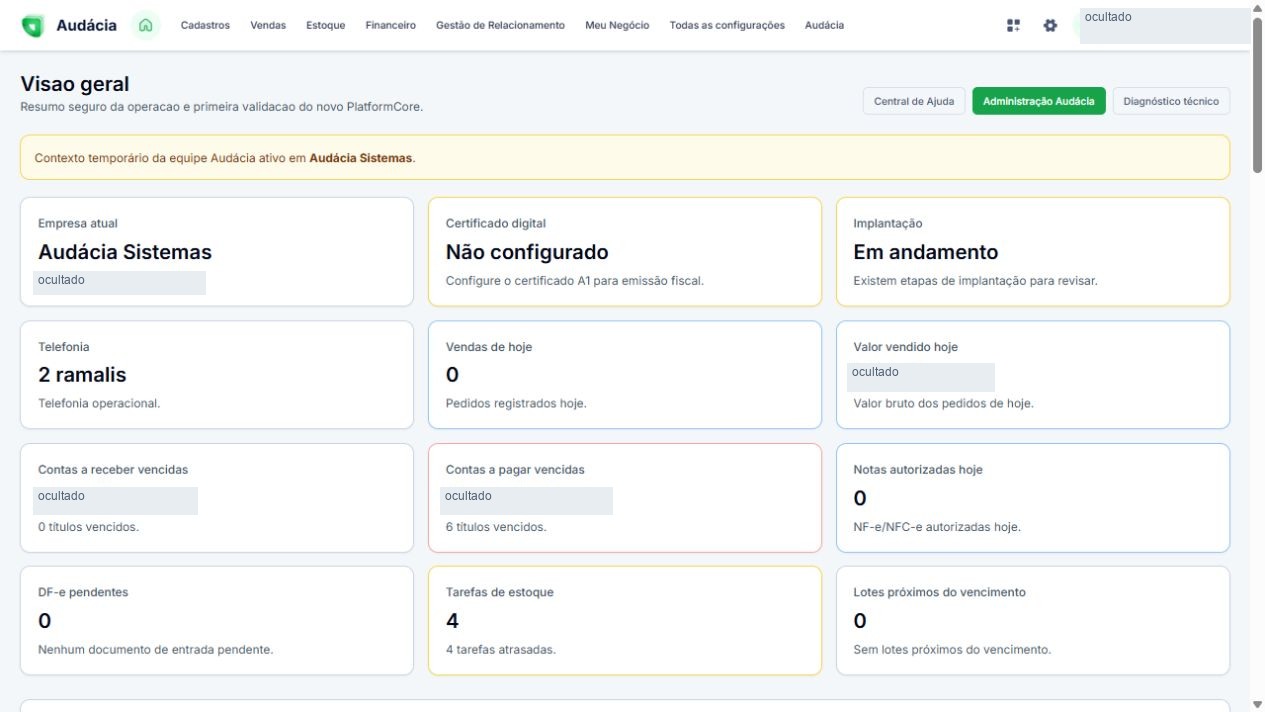
Task: Click 'Valor bruto dos pedidos de hoje.' text
Action: pyautogui.click(x=943, y=403)
